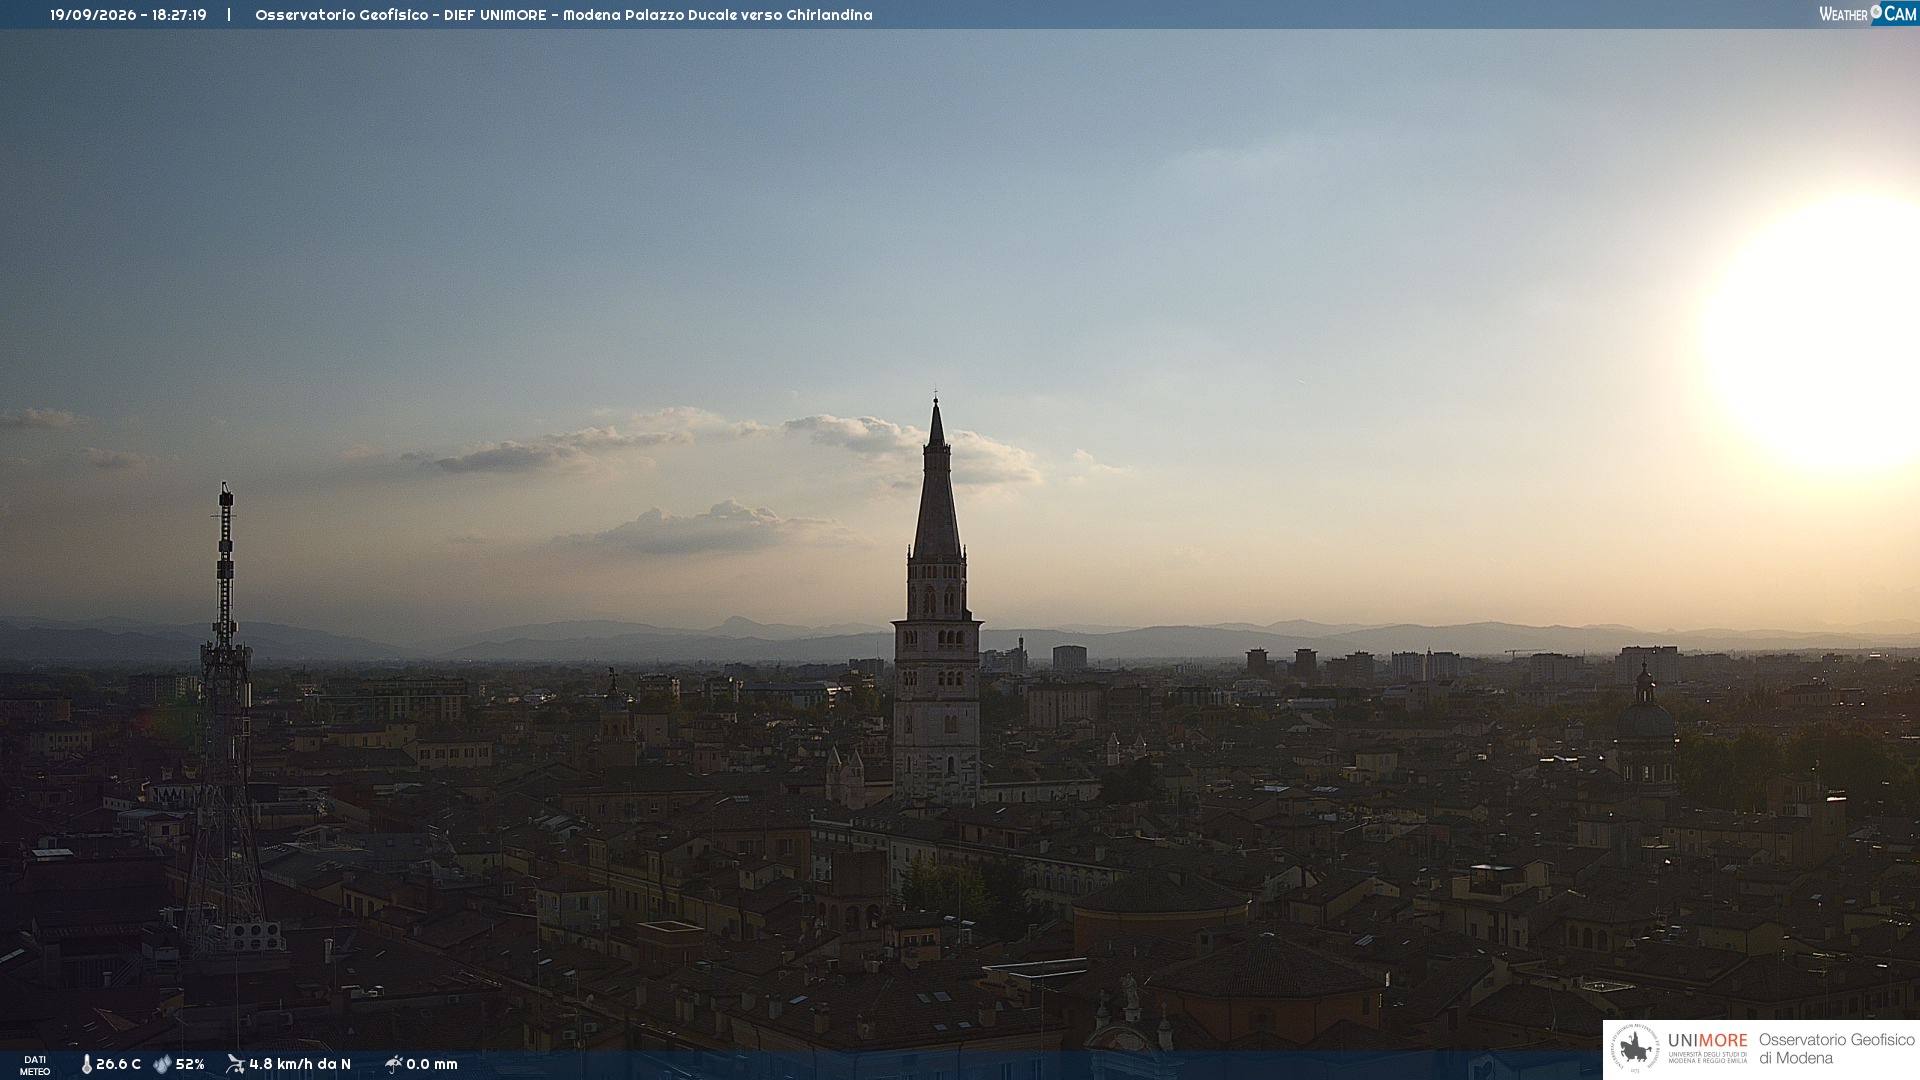This screenshot has height=1080, width=1920.
Task: Click the 0.0 mm rainfall value
Action: (x=432, y=1064)
